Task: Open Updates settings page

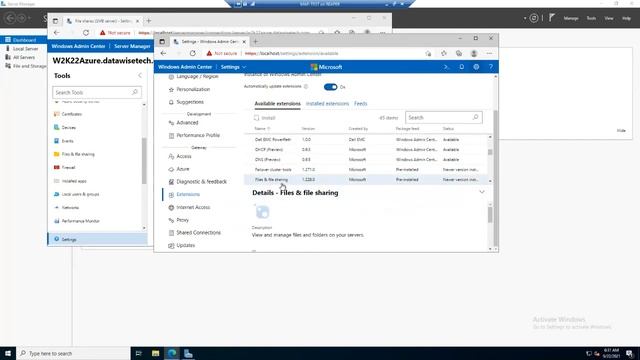Action: (185, 245)
